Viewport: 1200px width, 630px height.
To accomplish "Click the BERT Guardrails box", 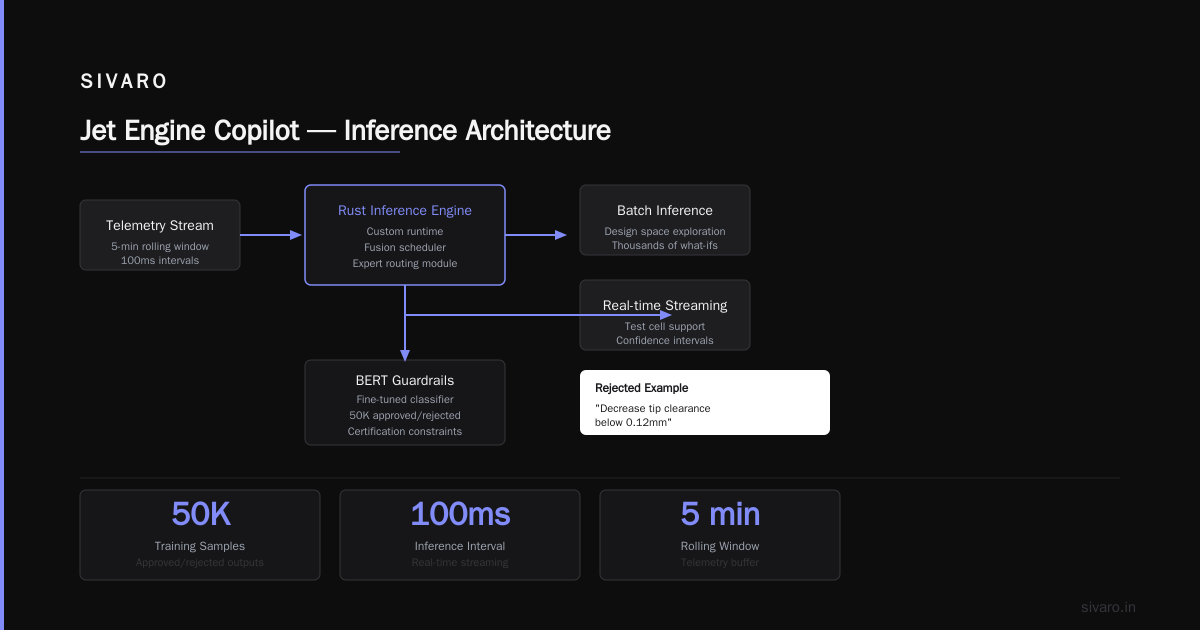I will (405, 402).
